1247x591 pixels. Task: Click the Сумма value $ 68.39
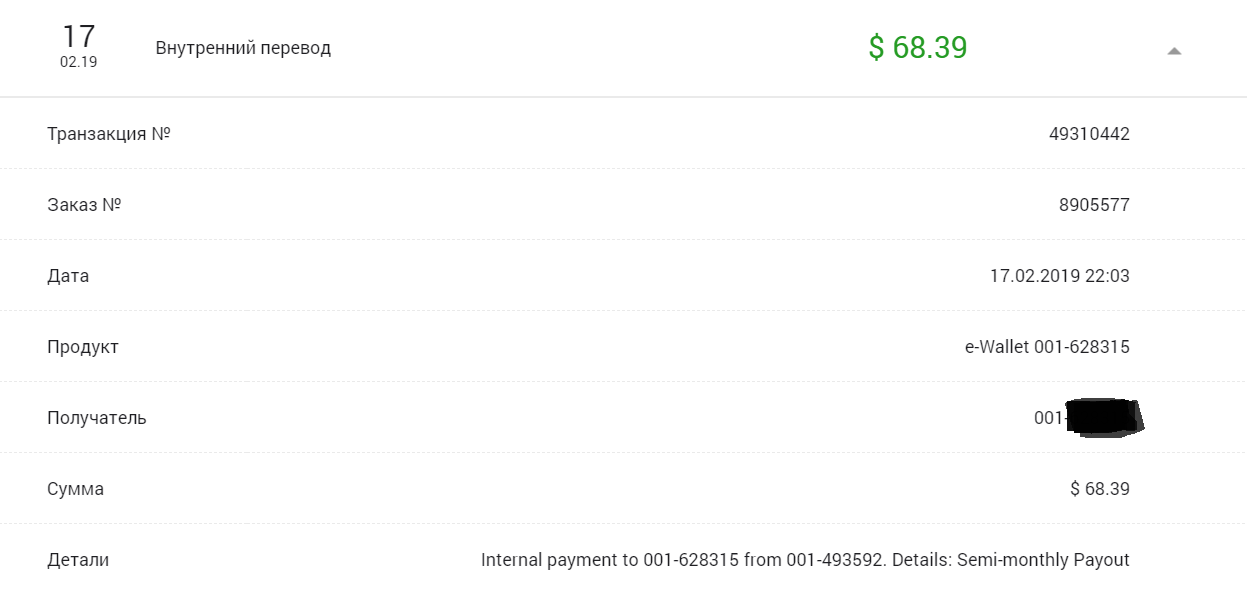(x=1099, y=489)
